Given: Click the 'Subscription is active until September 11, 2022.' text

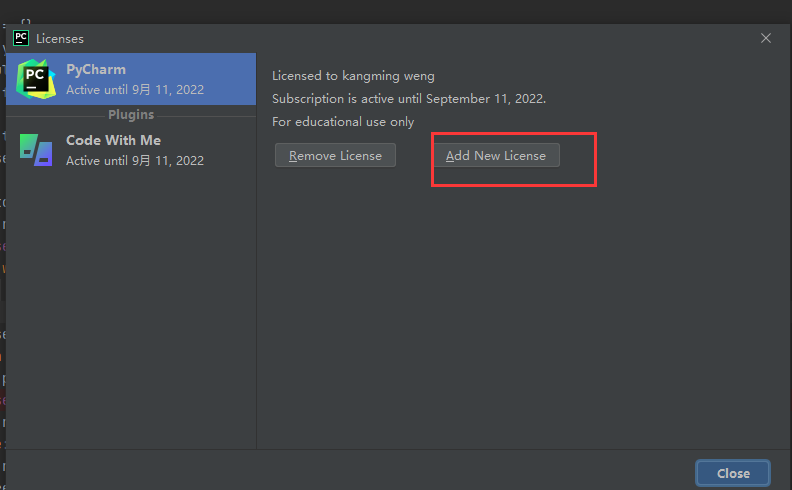Looking at the screenshot, I should pos(409,99).
